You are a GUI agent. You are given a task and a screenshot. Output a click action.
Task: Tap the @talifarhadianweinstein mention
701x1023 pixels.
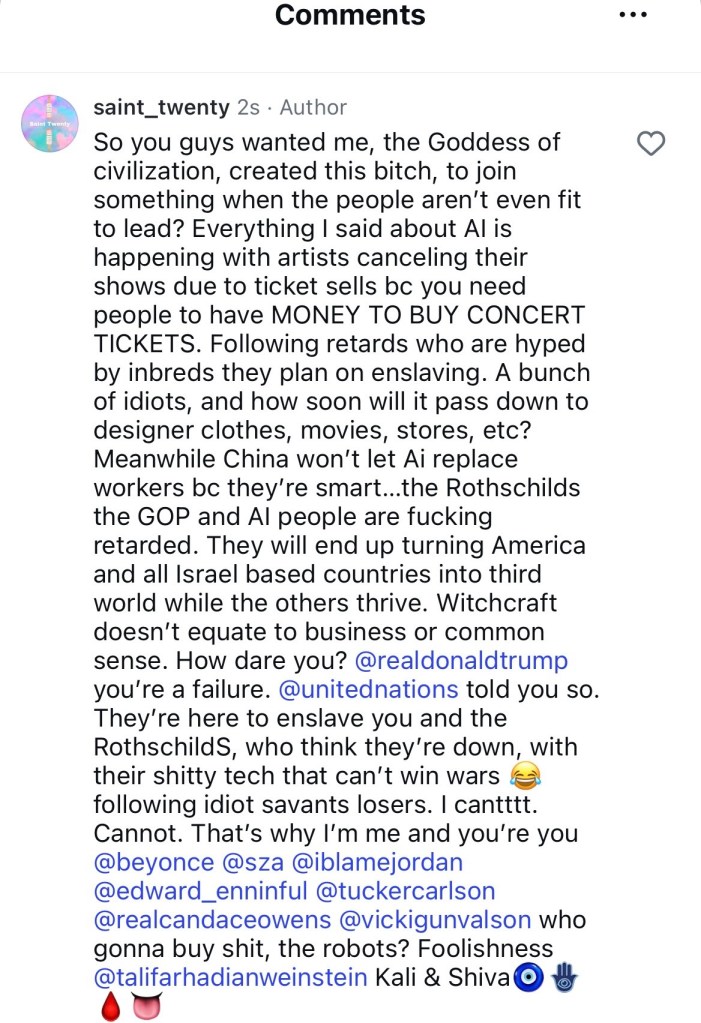[x=230, y=977]
